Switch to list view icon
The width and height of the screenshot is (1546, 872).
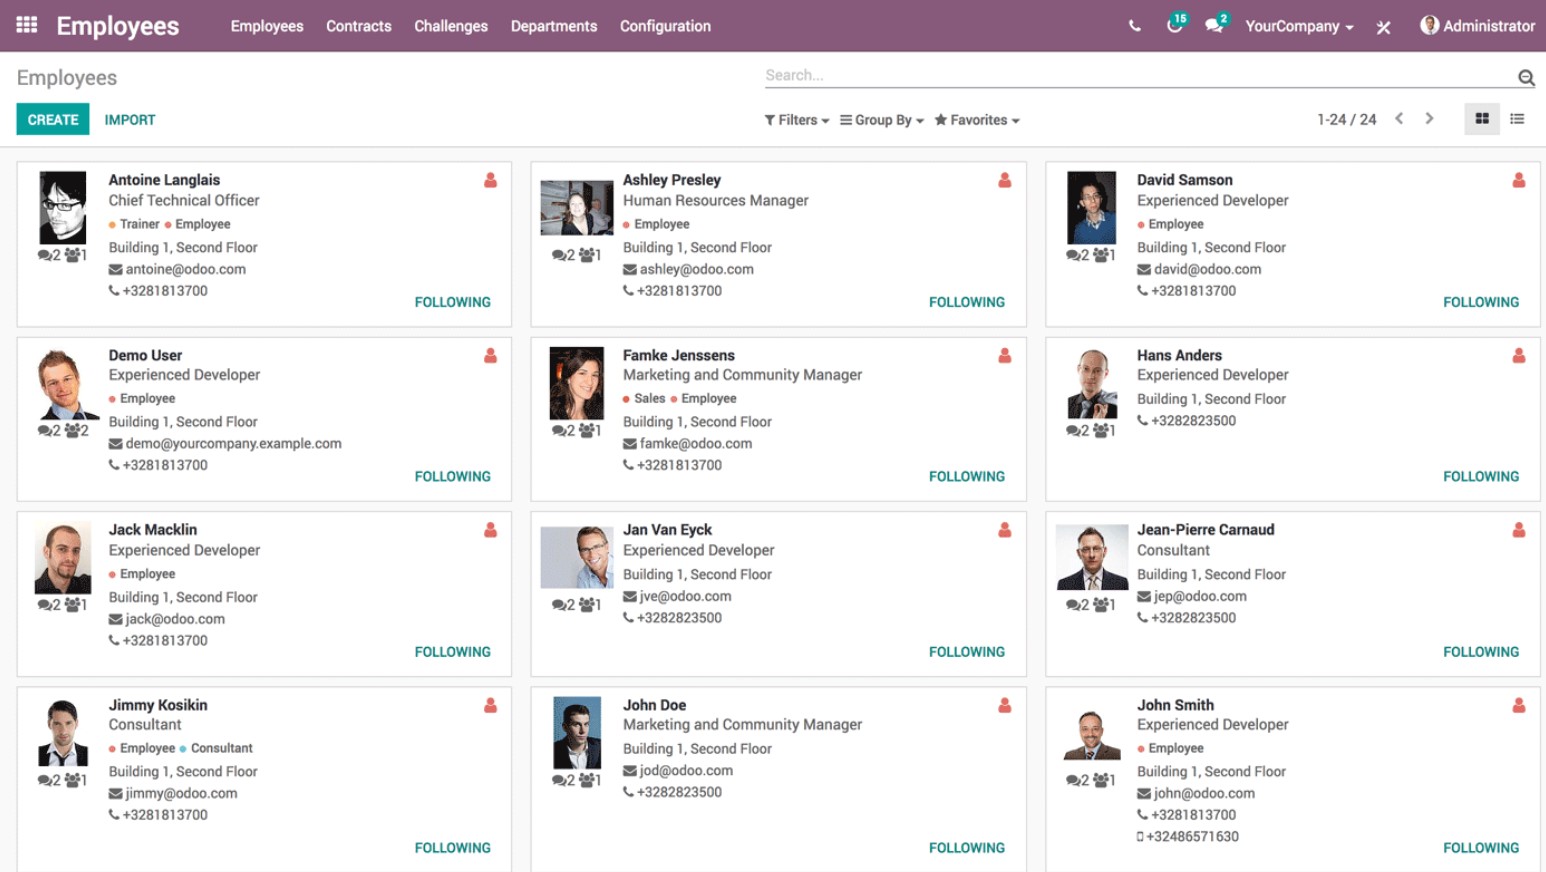pos(1517,119)
